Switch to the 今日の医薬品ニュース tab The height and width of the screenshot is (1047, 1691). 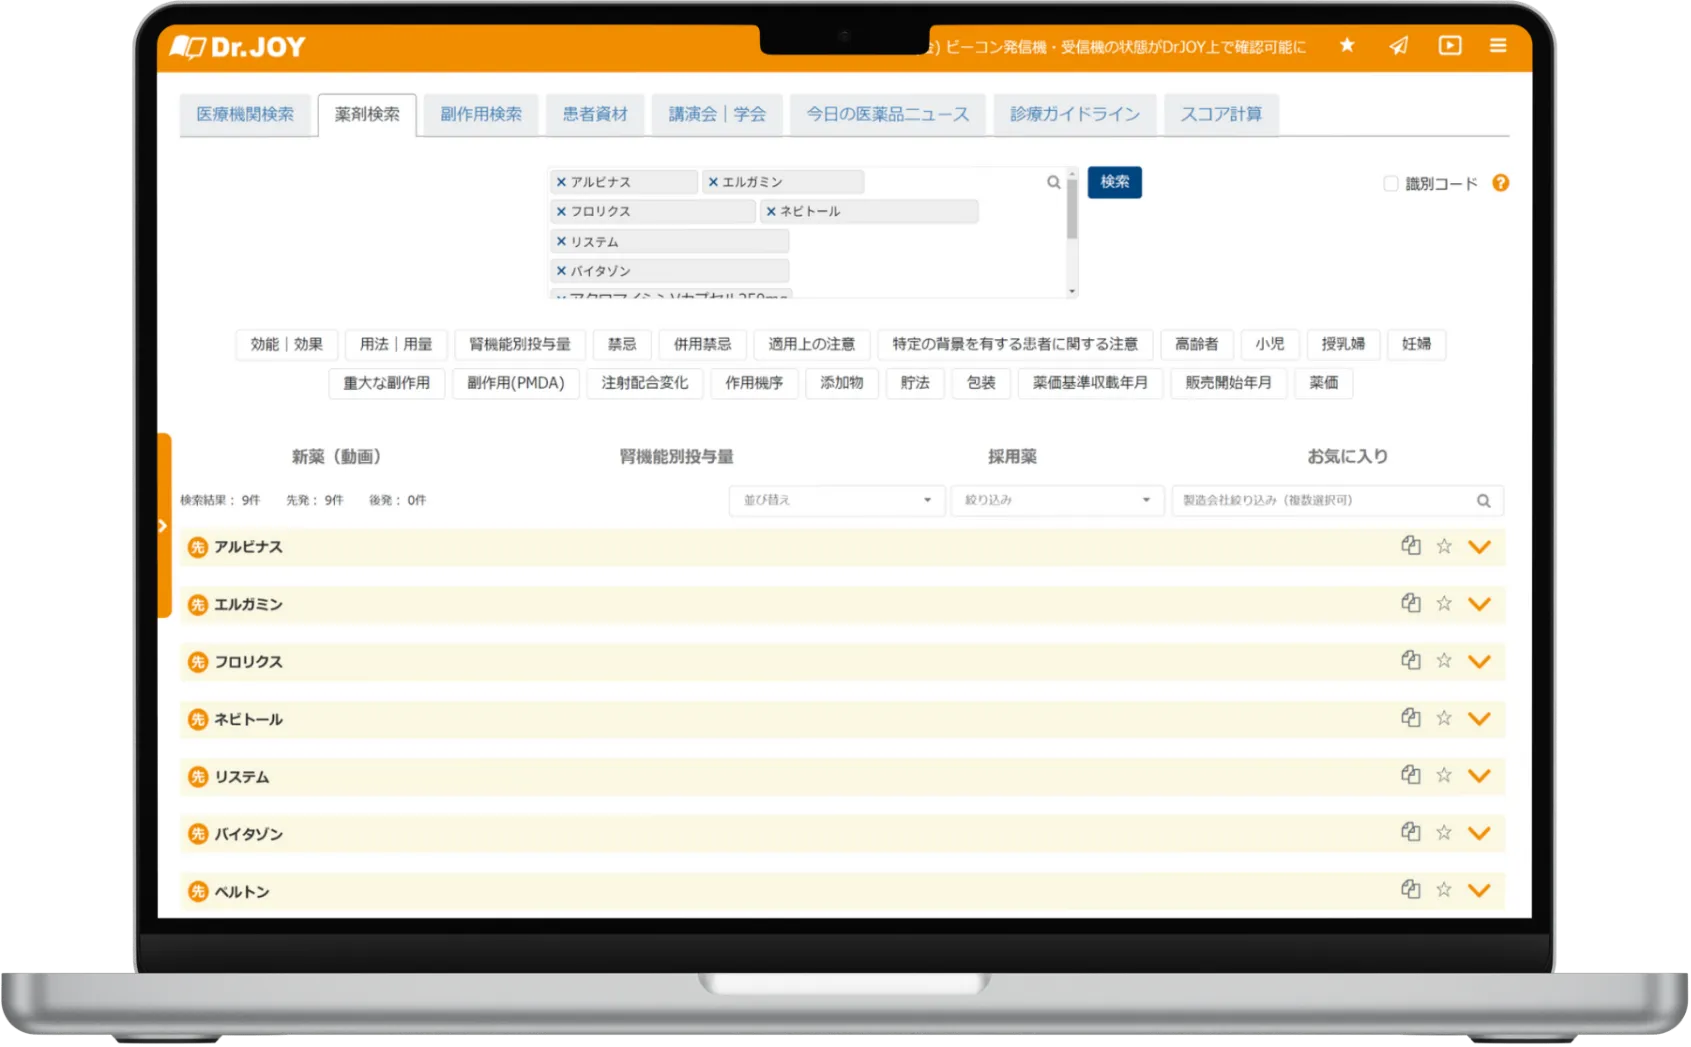pos(888,115)
